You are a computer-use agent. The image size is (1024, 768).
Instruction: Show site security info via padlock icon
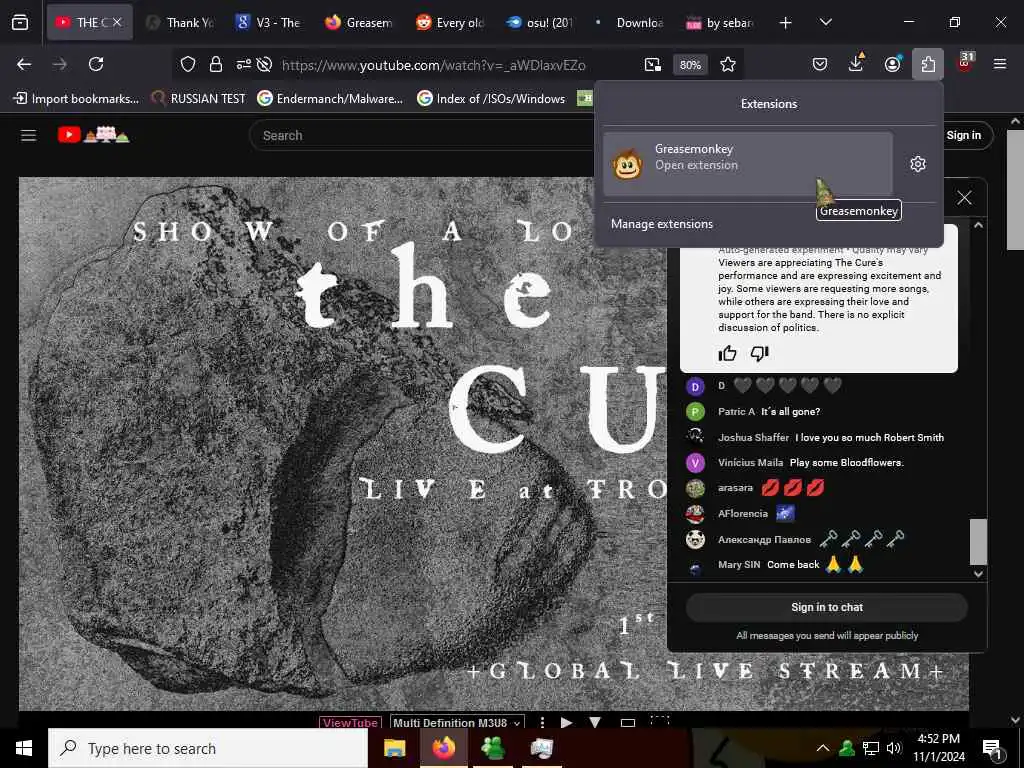pos(216,64)
